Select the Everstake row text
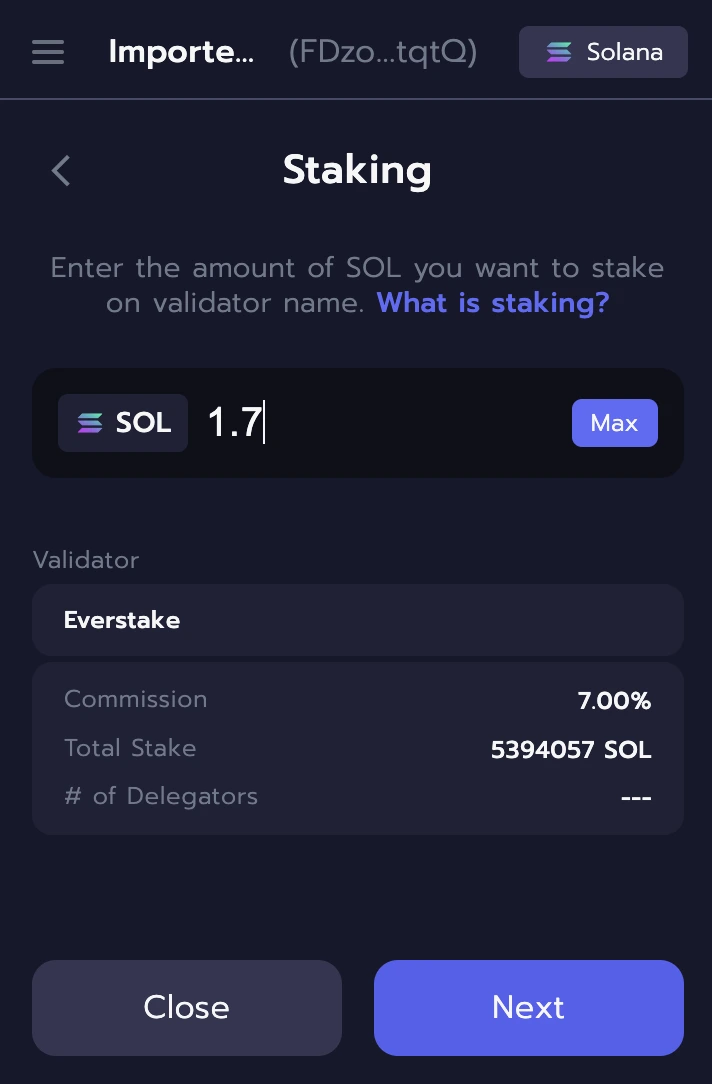Screen dimensions: 712x1084 (121, 620)
